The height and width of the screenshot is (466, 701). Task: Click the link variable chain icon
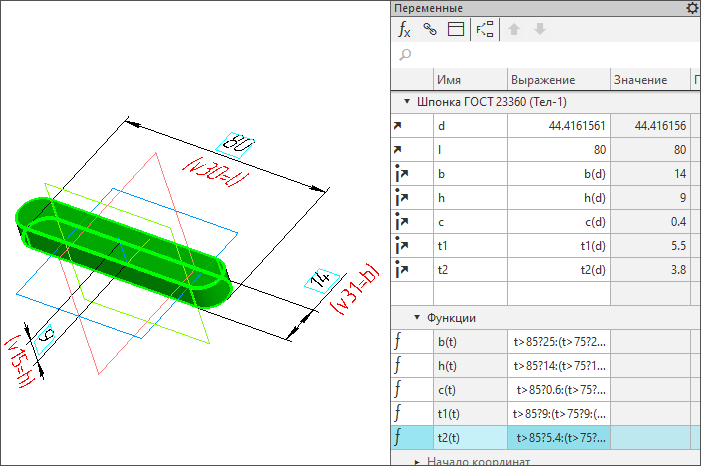[430, 29]
